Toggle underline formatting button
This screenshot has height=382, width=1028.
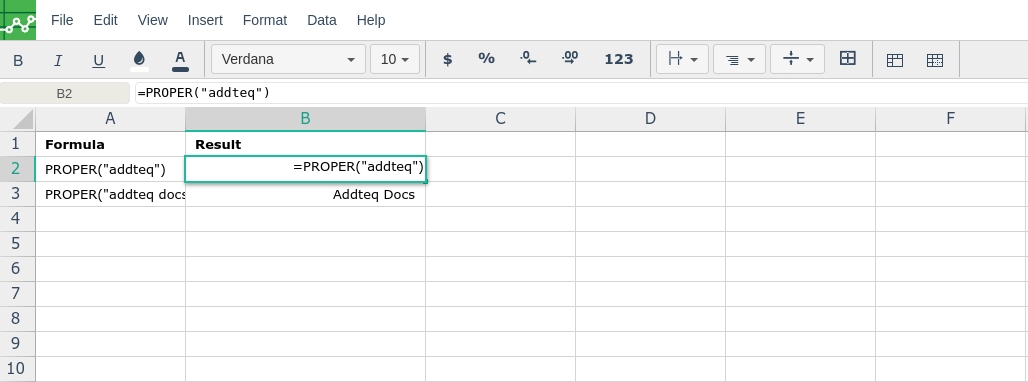pyautogui.click(x=98, y=60)
